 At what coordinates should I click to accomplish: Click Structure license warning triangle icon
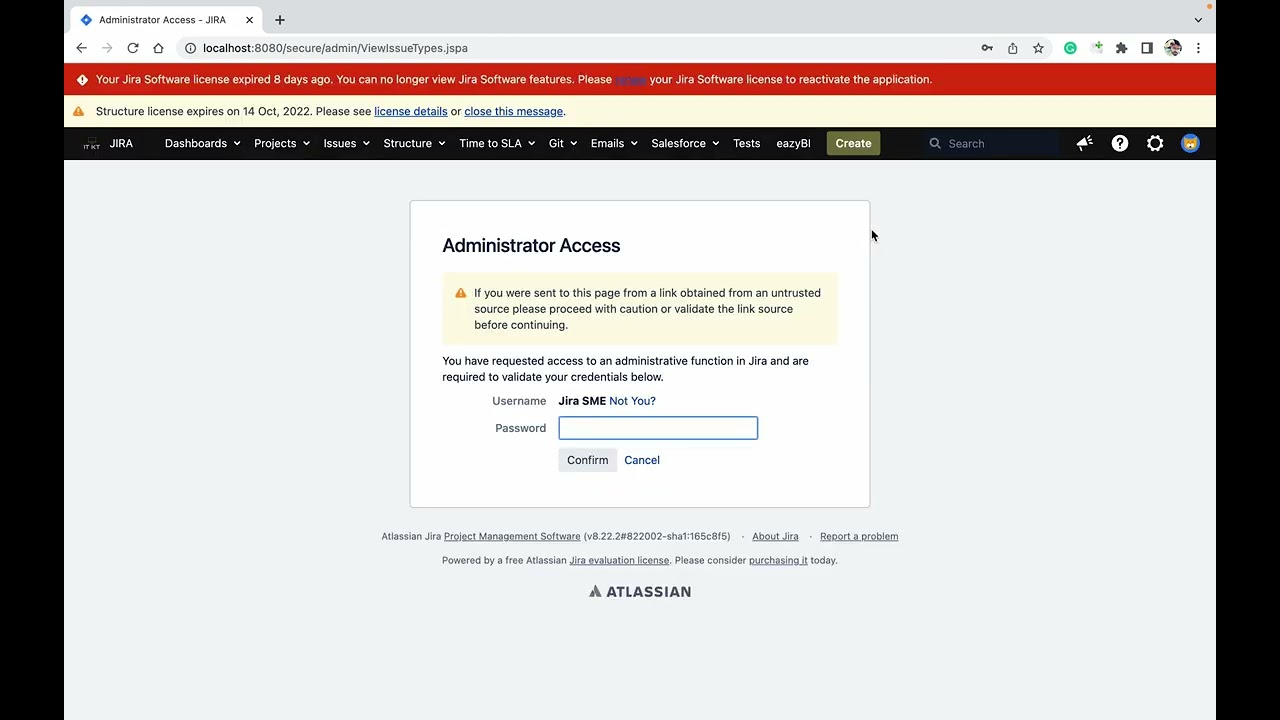click(78, 112)
